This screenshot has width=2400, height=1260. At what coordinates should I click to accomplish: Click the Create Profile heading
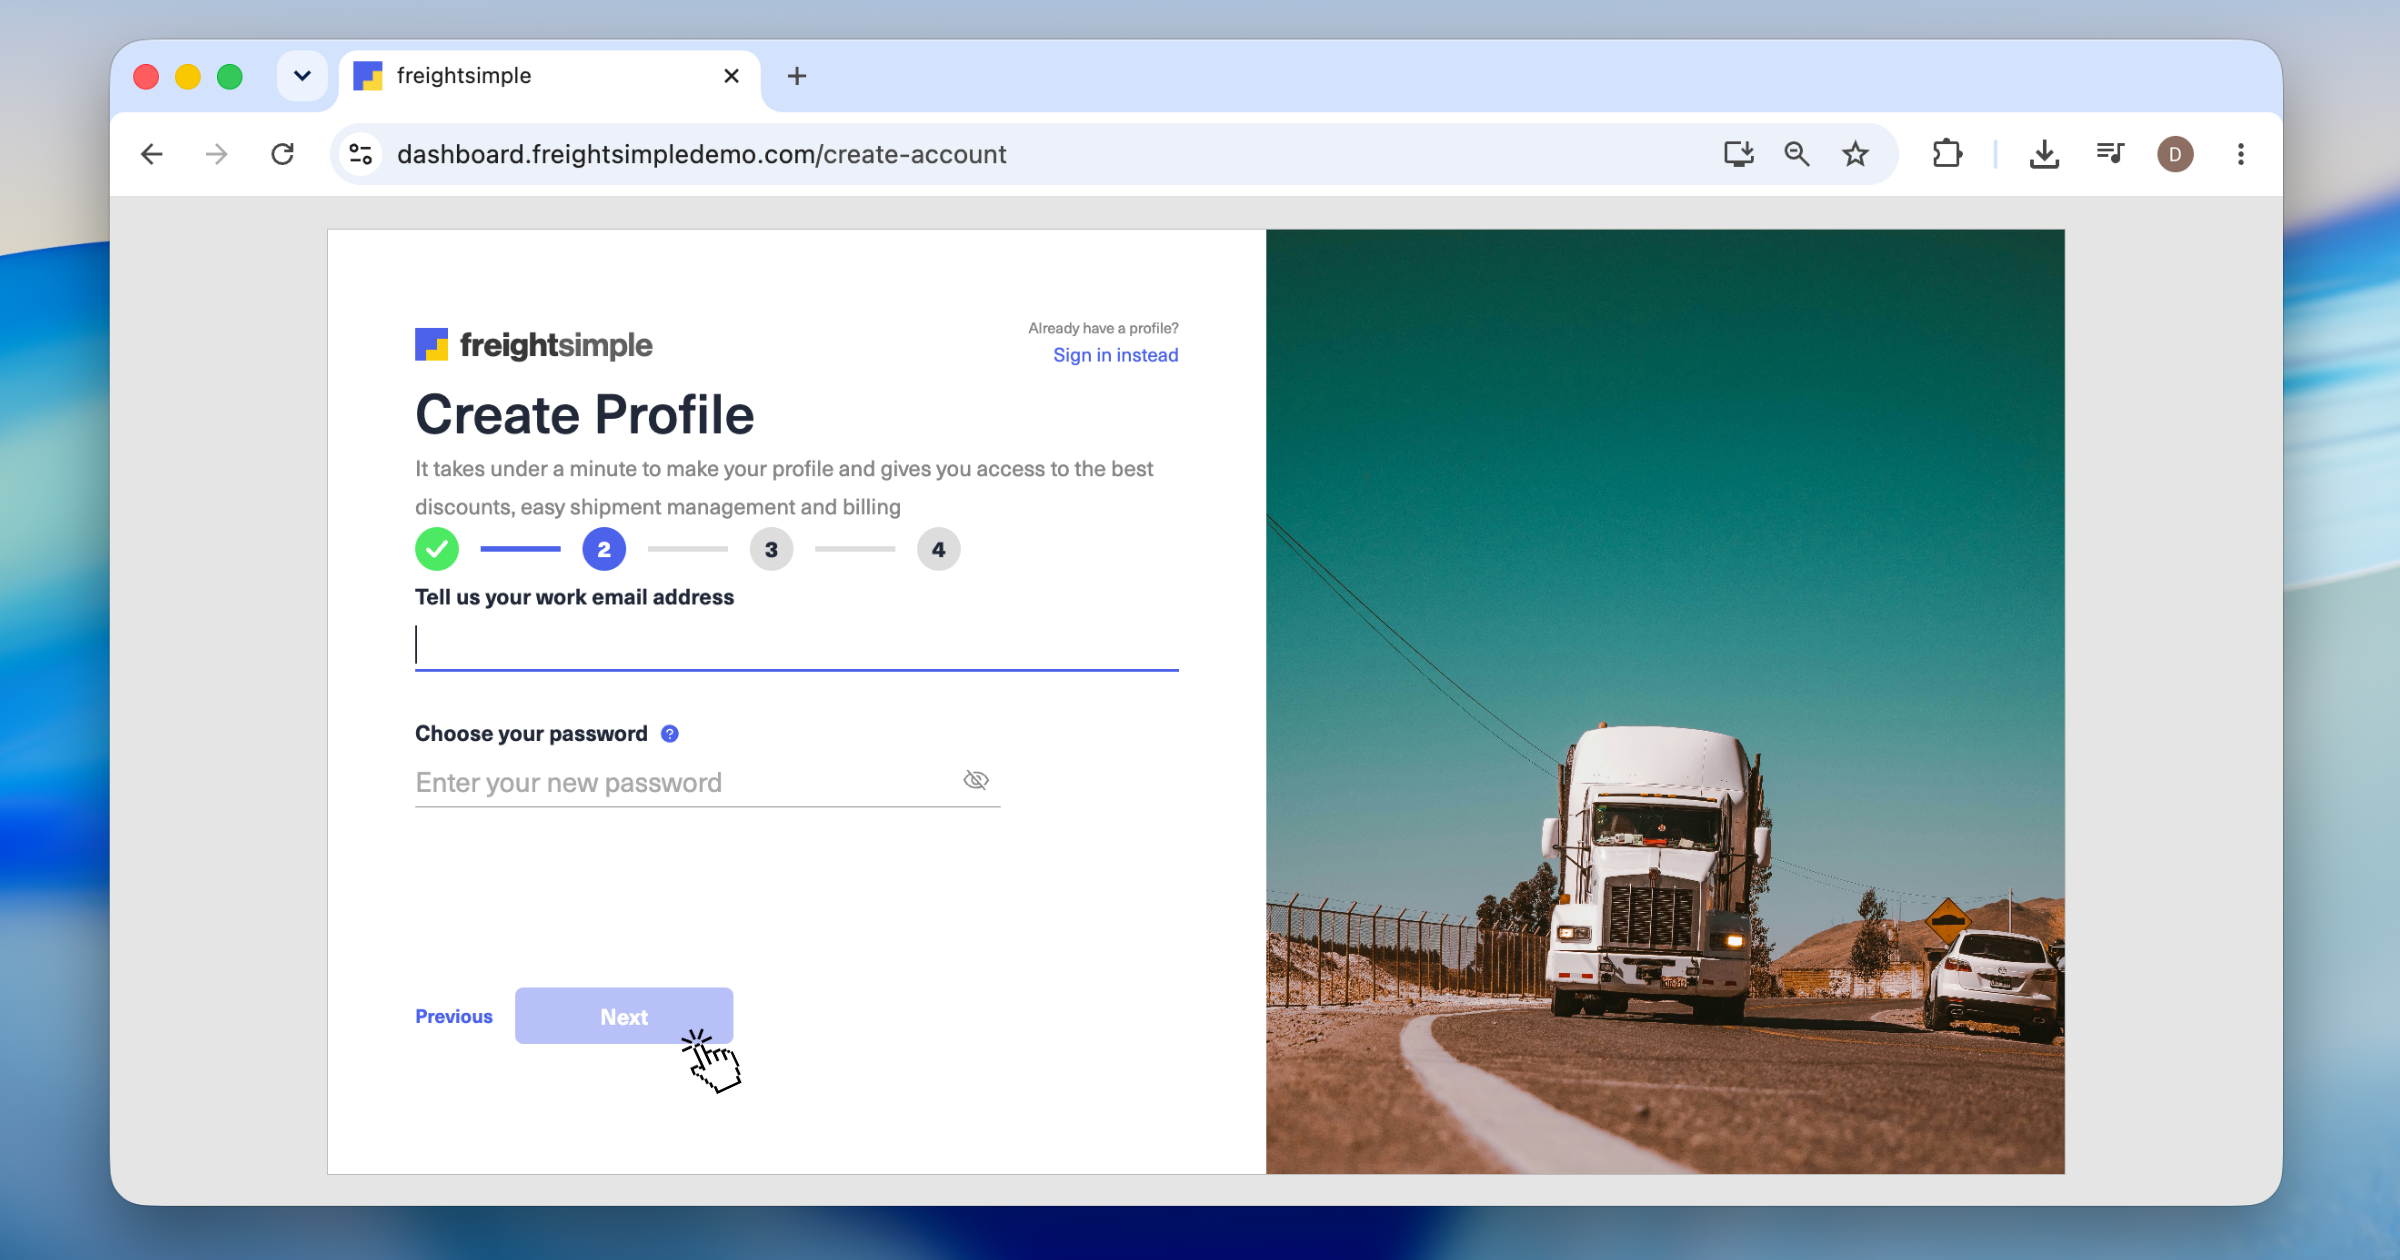pyautogui.click(x=584, y=414)
